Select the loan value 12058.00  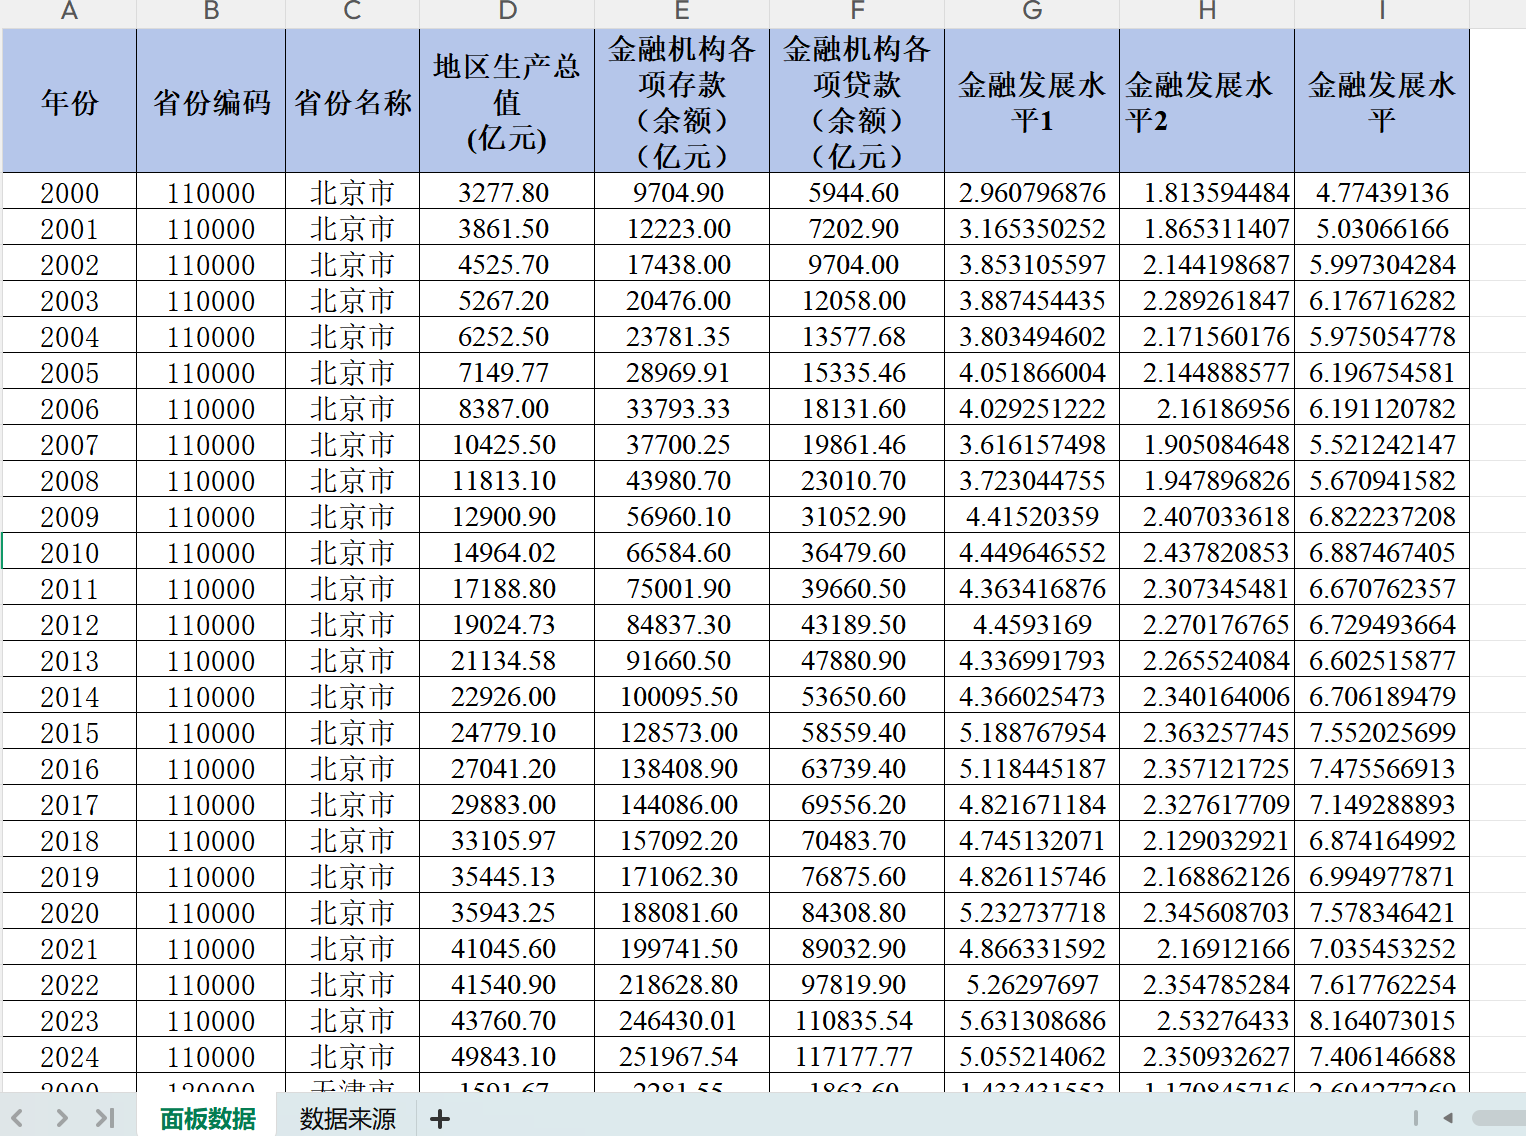[857, 300]
